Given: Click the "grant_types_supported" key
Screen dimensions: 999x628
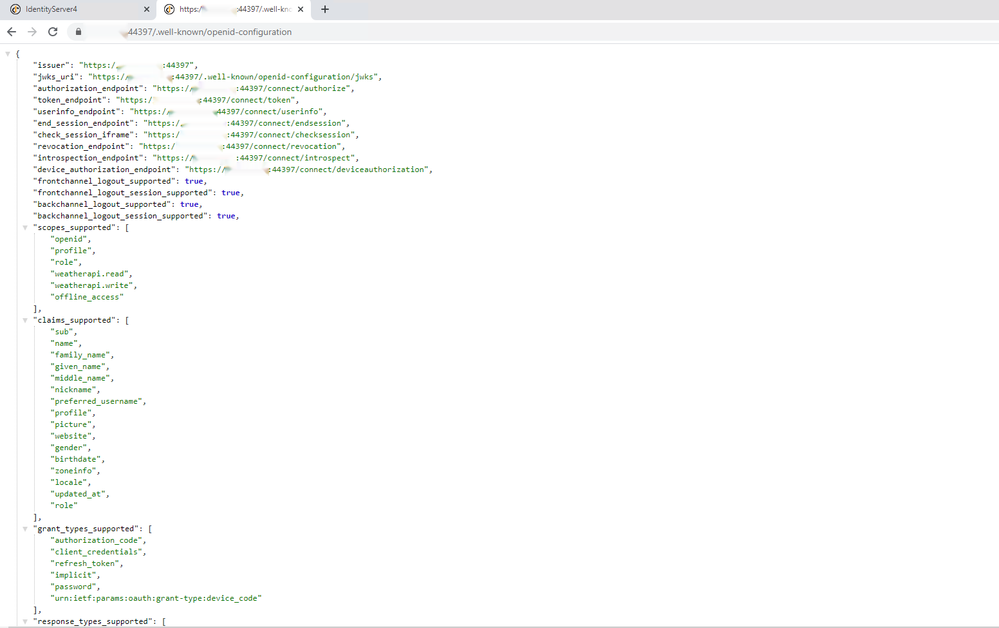Looking at the screenshot, I should 86,529.
